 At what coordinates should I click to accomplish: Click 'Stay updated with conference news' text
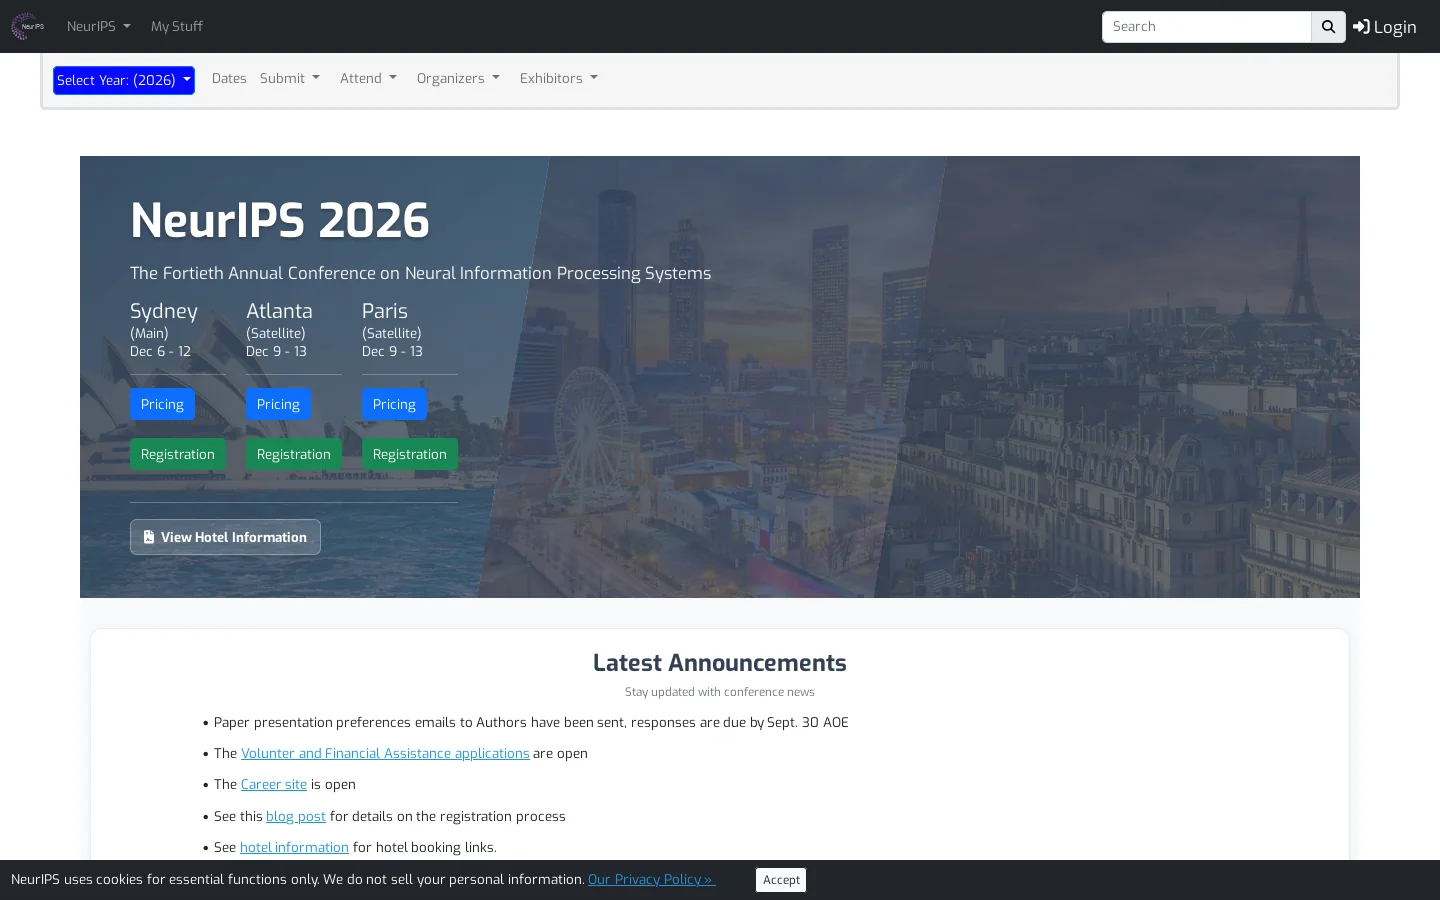[x=720, y=692]
